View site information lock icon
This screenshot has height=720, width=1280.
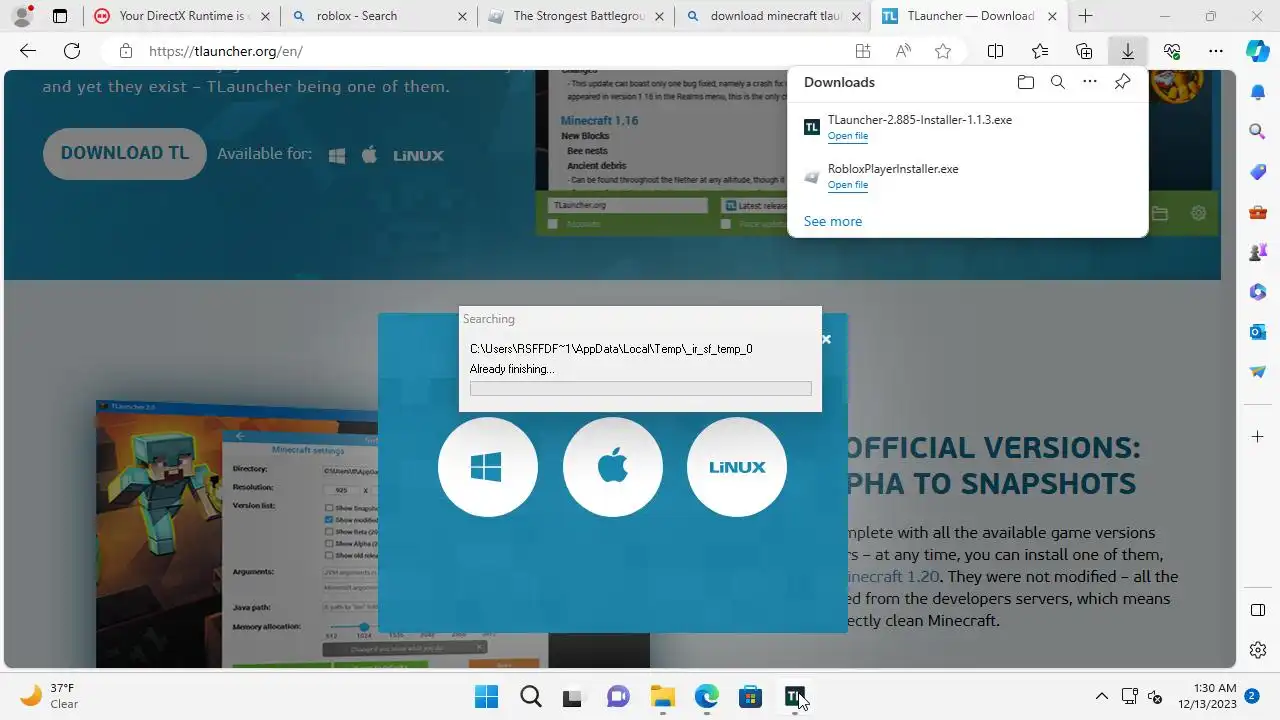point(126,51)
